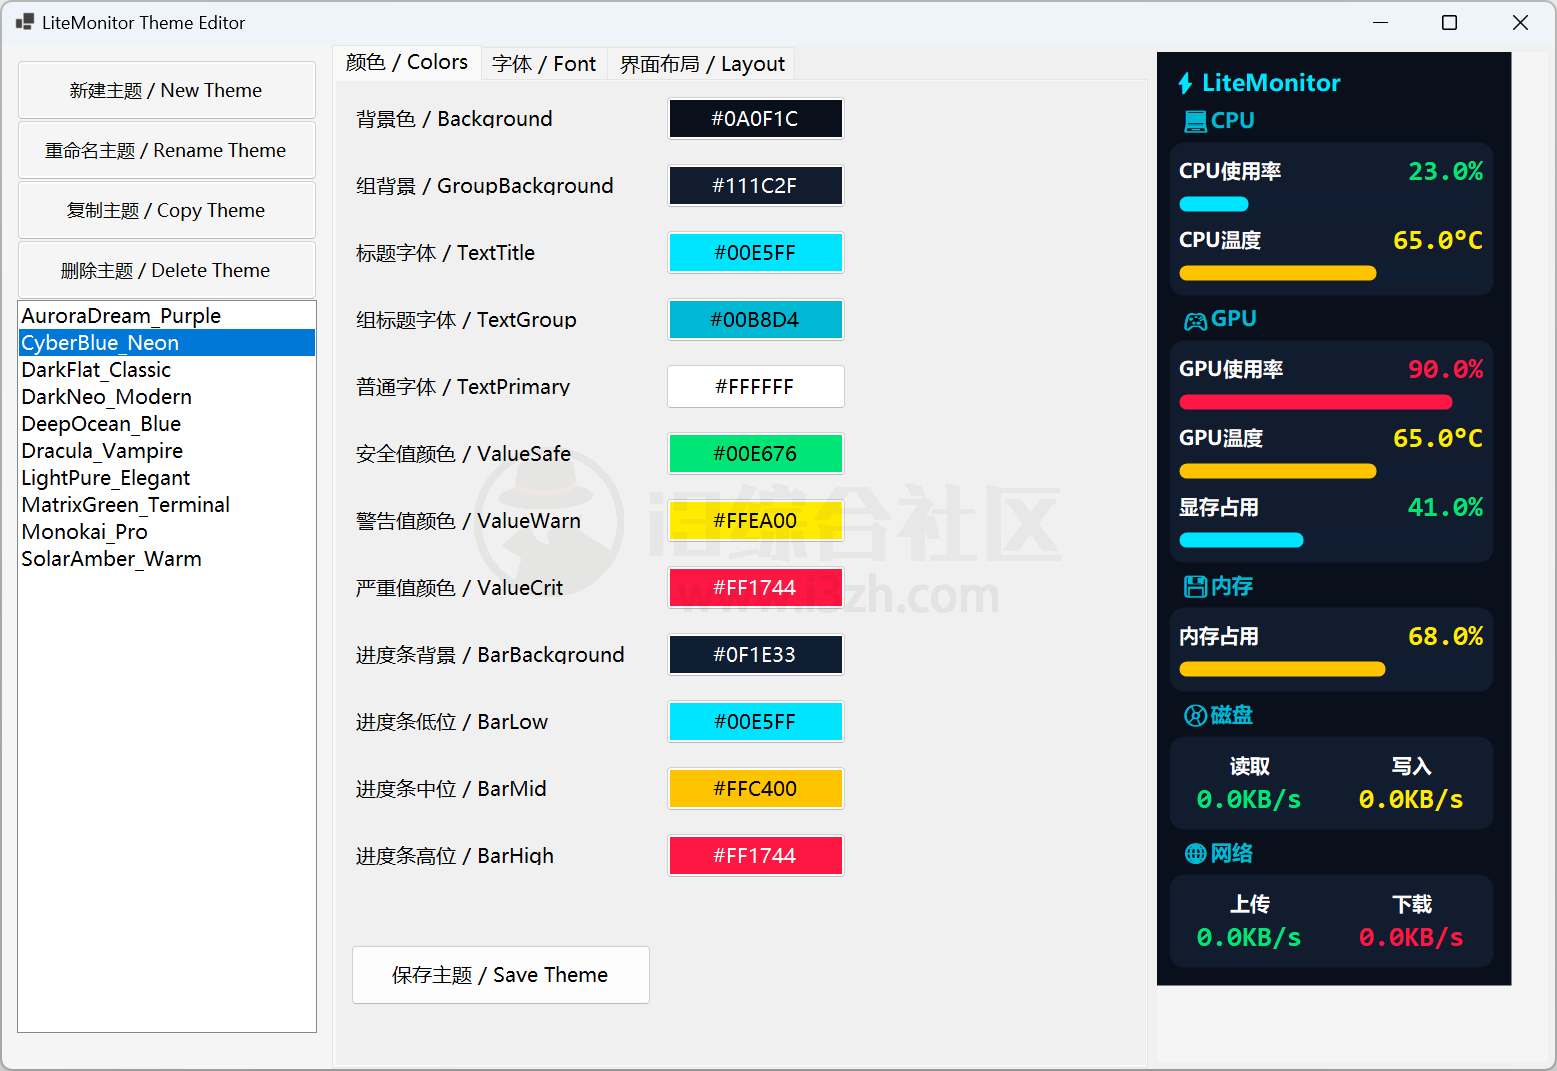Select the 颜色 / Colors tab
Screen dimensions: 1557x1071
[407, 61]
